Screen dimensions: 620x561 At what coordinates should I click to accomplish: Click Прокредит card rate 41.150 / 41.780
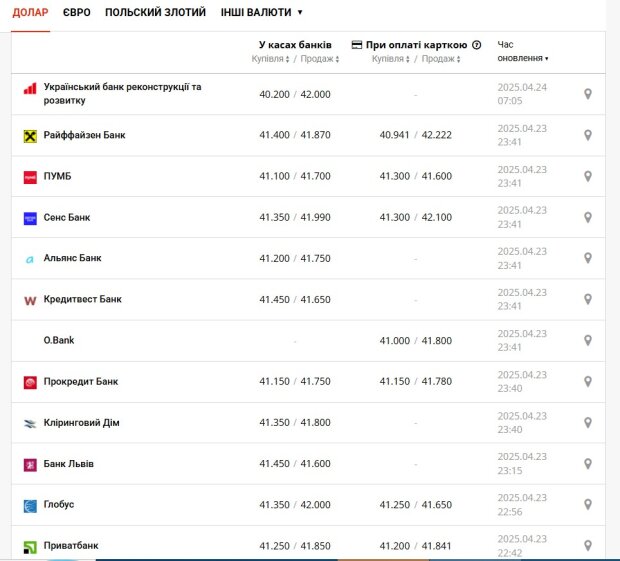coord(416,382)
